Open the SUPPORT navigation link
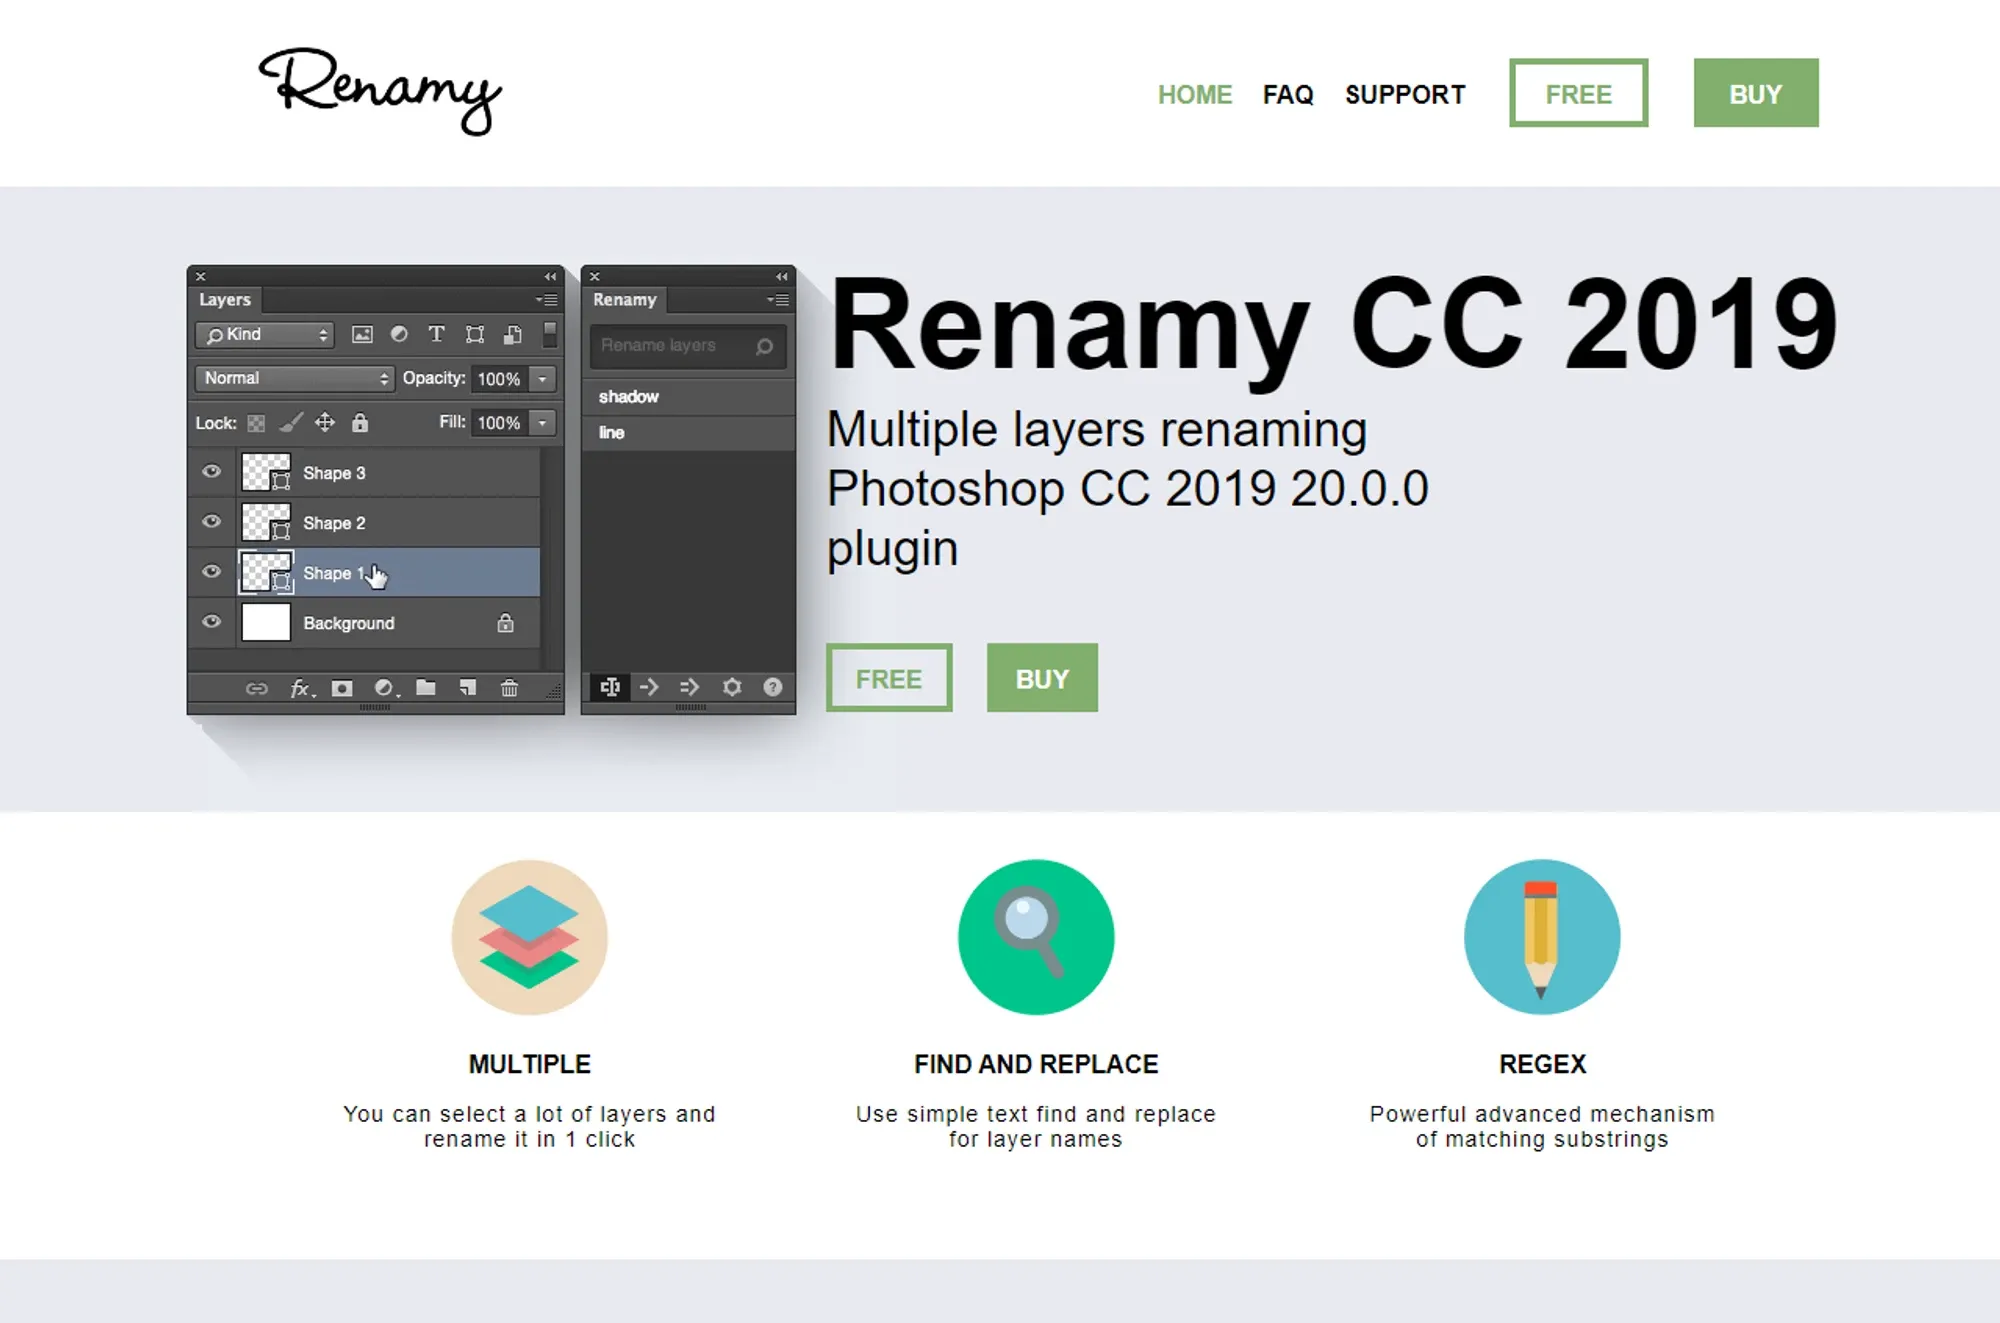This screenshot has height=1323, width=2000. pyautogui.click(x=1405, y=95)
